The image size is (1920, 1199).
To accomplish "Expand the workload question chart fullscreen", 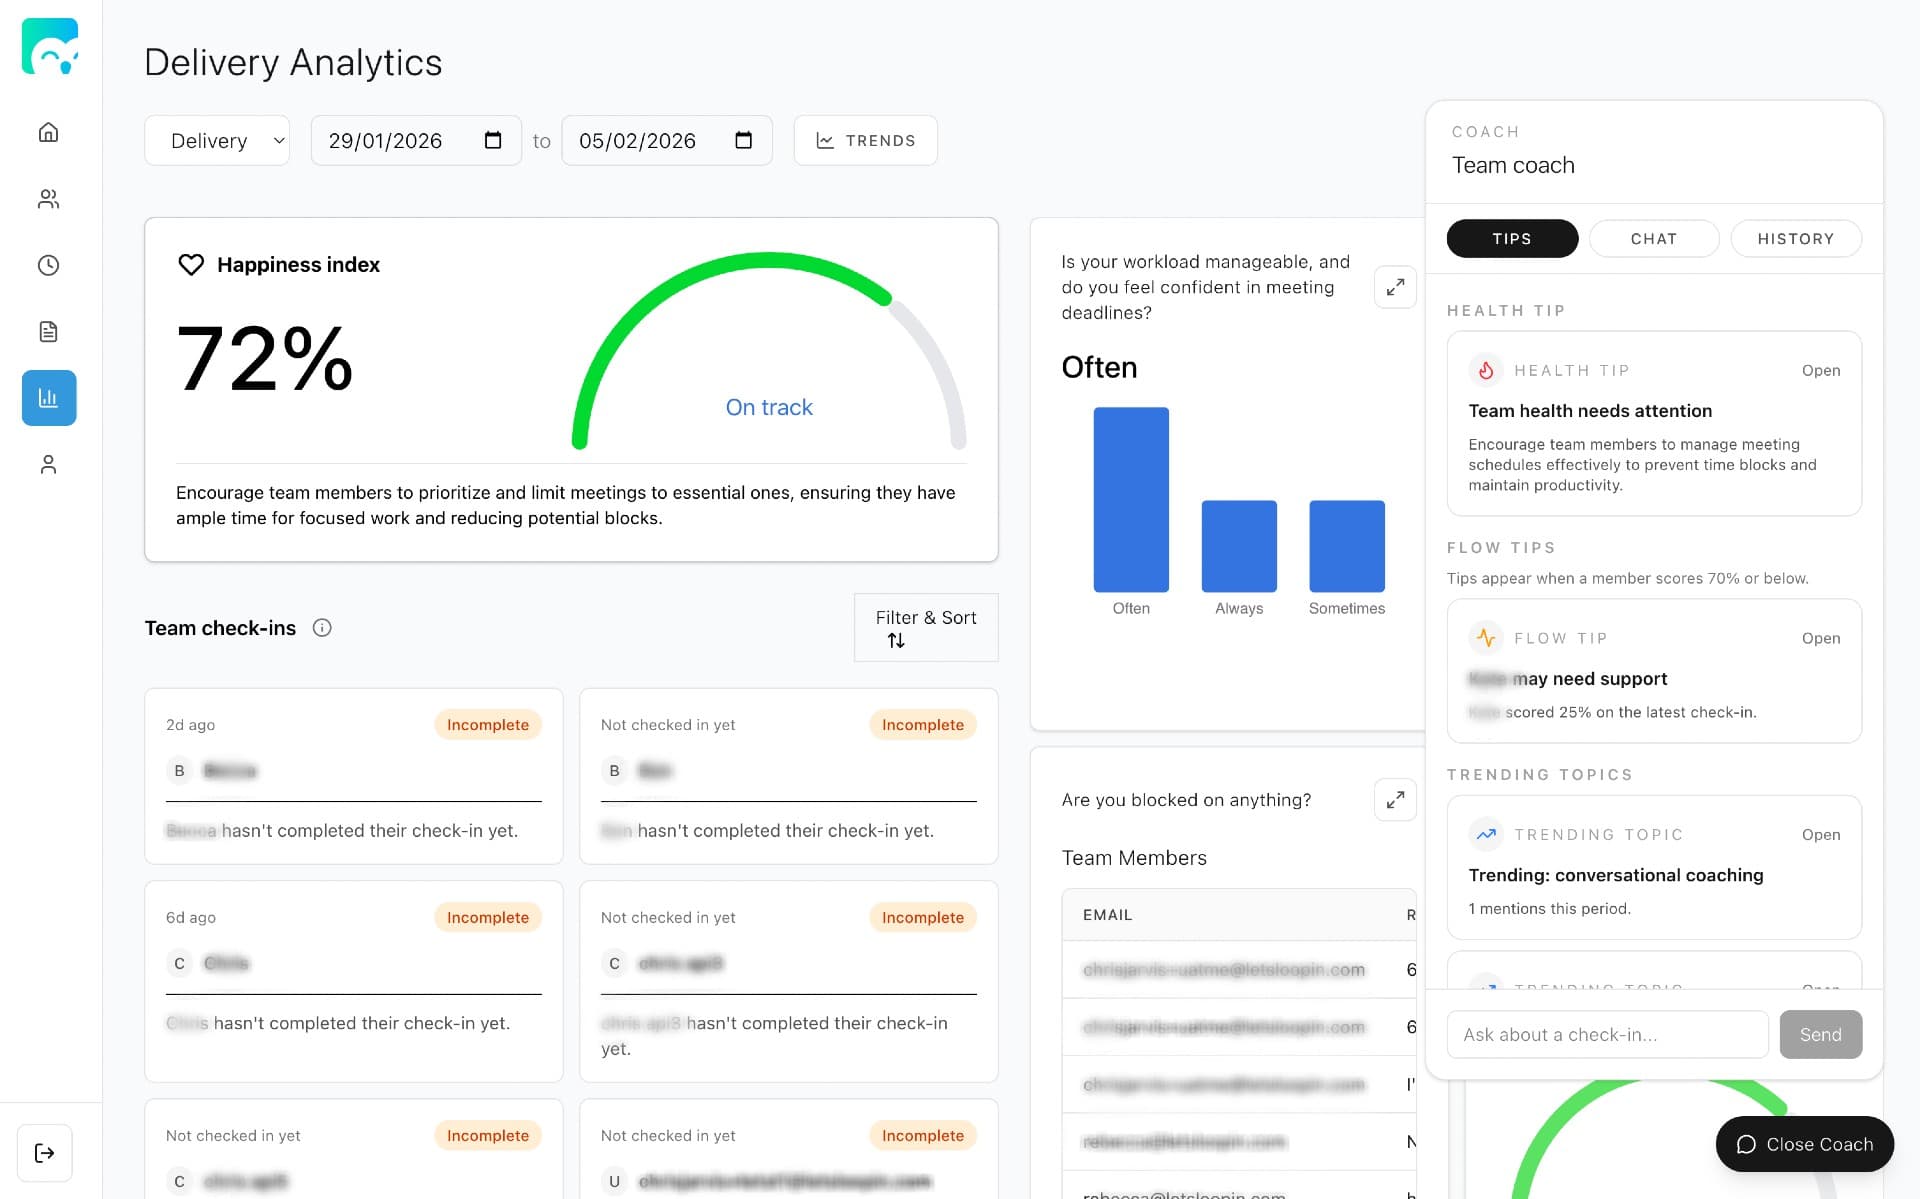I will coord(1395,287).
